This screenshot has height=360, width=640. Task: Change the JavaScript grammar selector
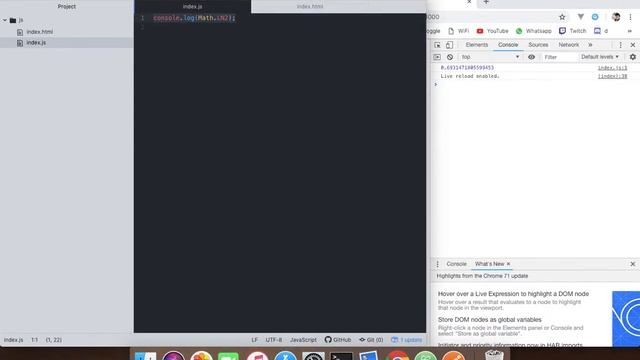coord(303,340)
